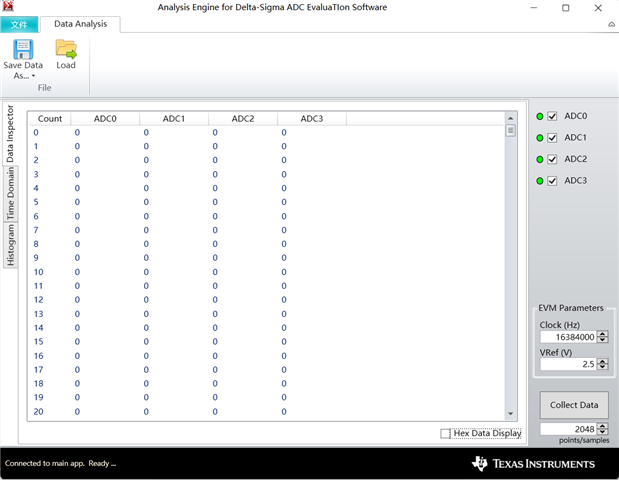Screen dimensions: 619x480
Task: Decrease VRef (V) with down arrow
Action: tap(602, 367)
